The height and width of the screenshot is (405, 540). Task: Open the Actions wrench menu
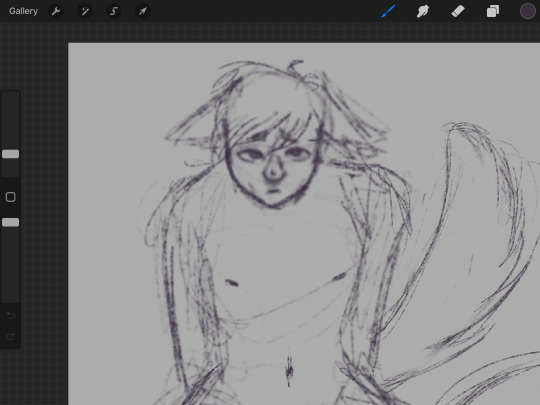pyautogui.click(x=56, y=11)
